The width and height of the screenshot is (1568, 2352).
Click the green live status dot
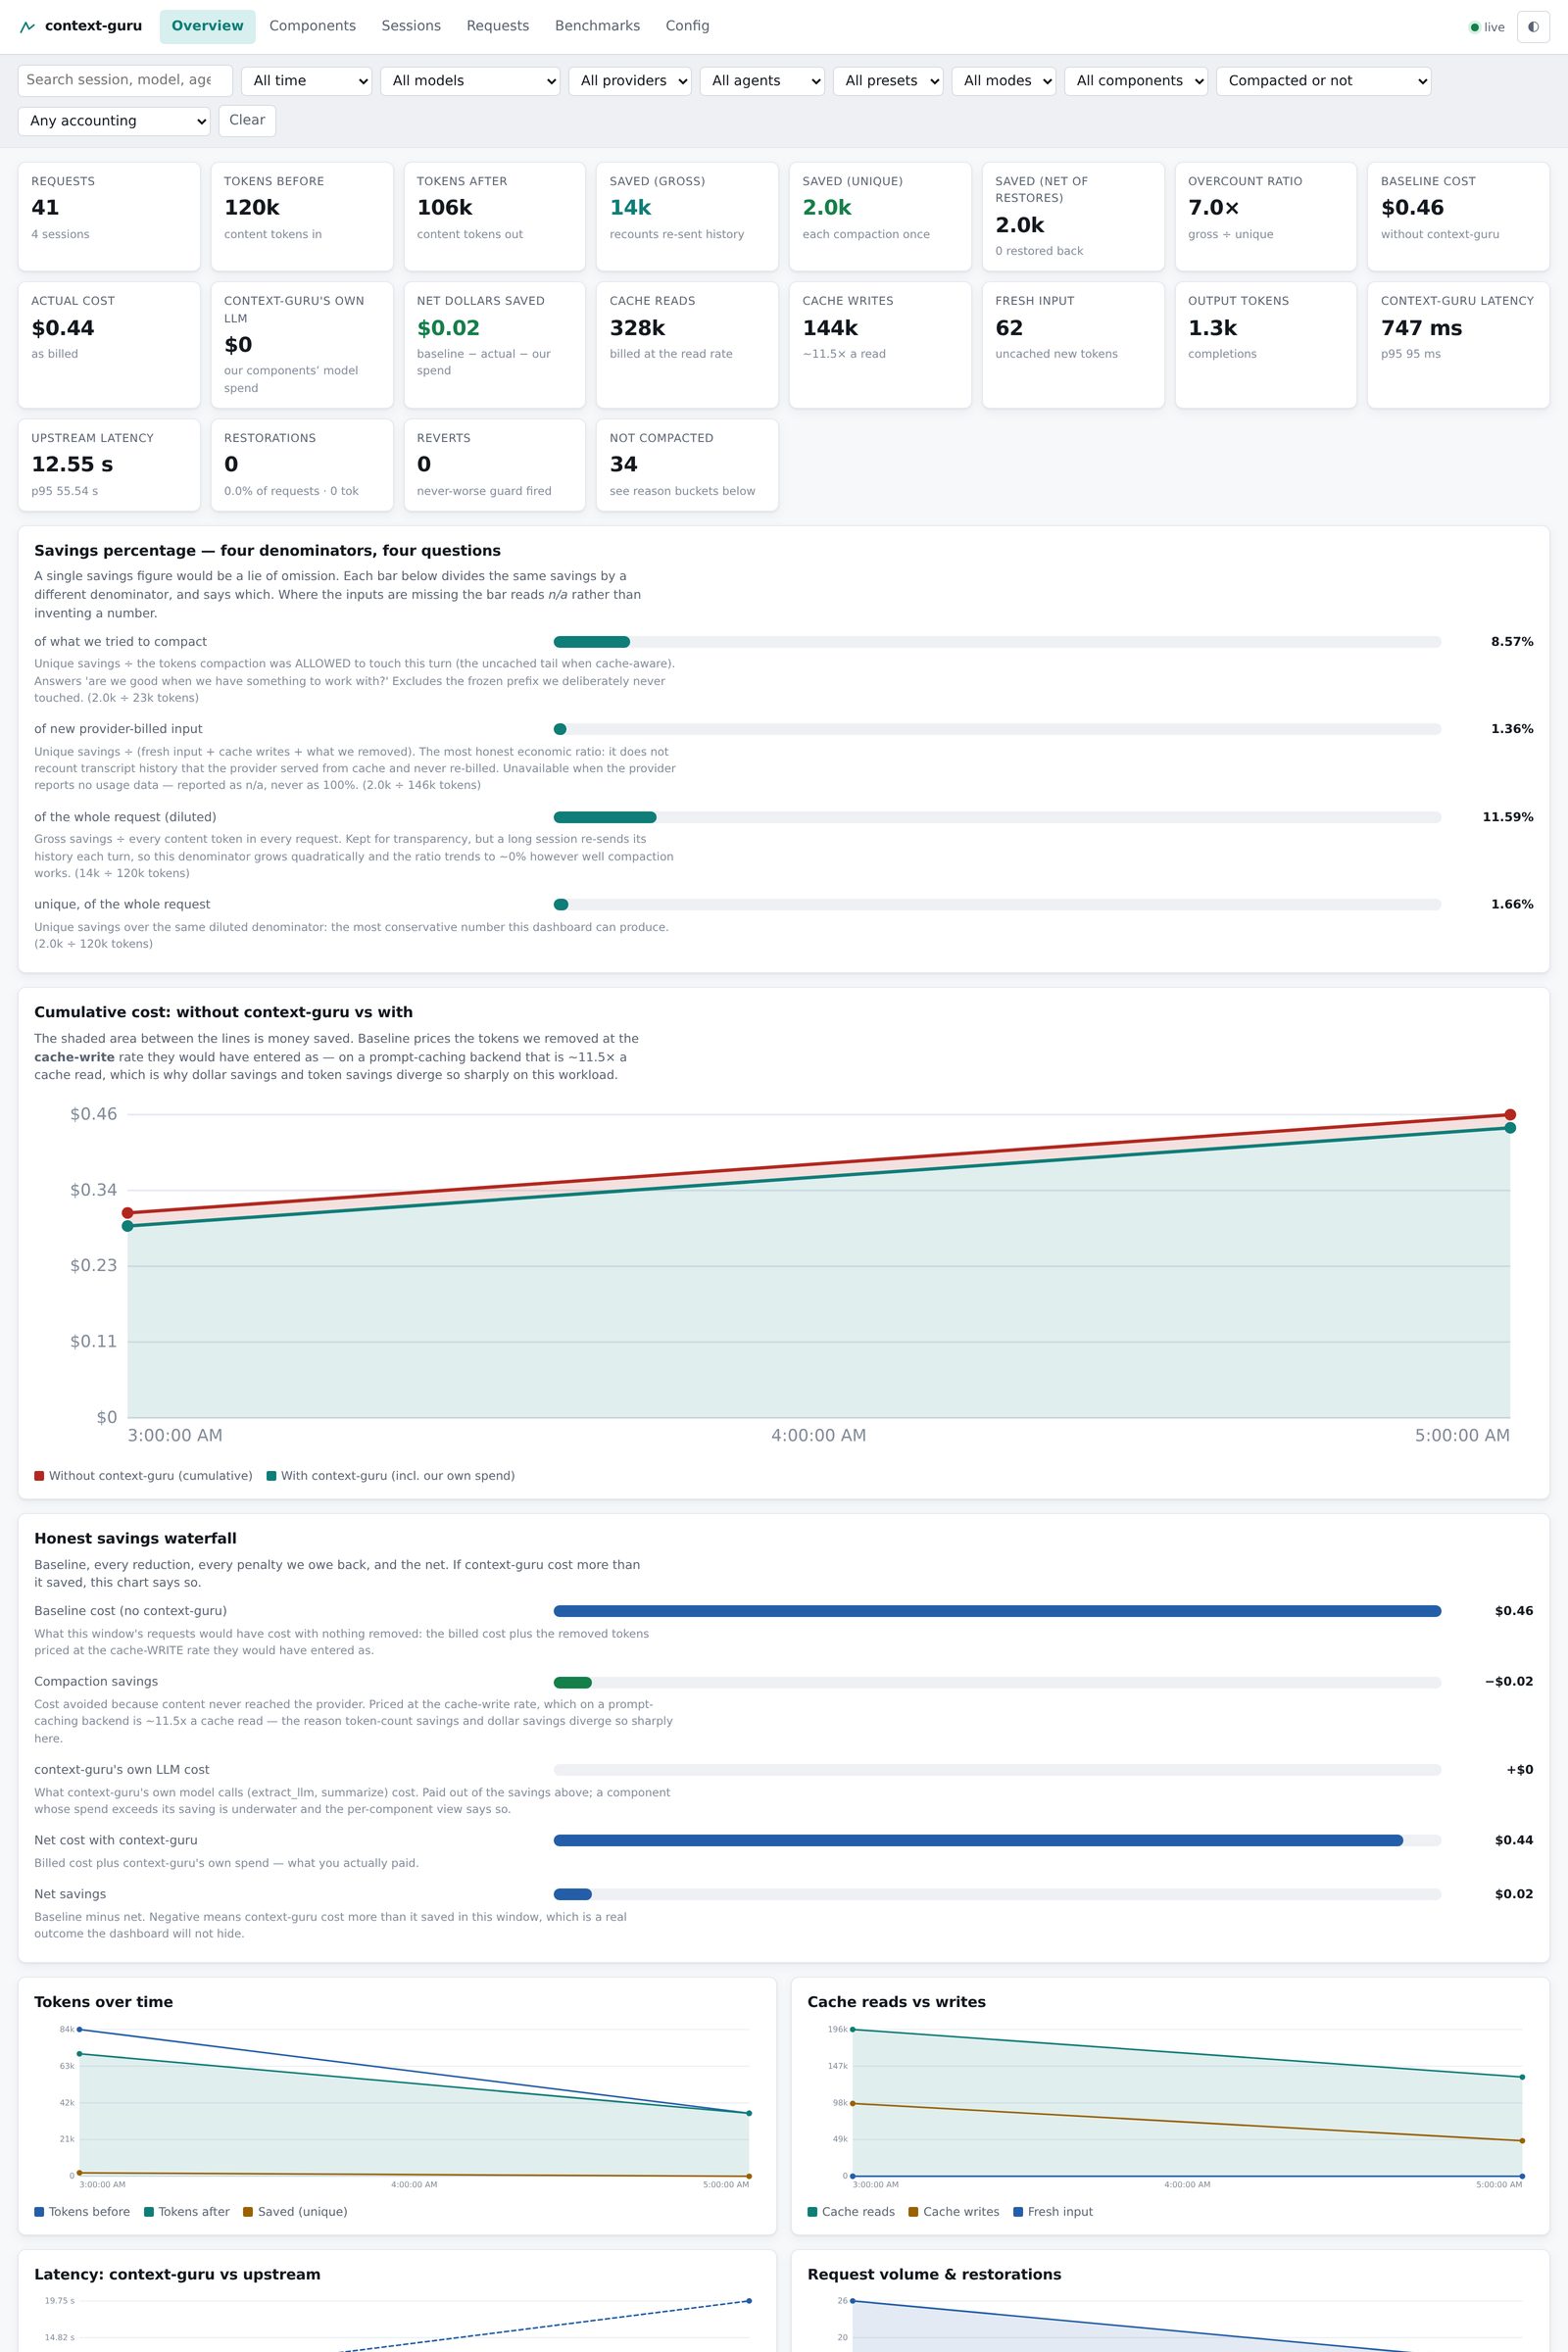[x=1474, y=27]
